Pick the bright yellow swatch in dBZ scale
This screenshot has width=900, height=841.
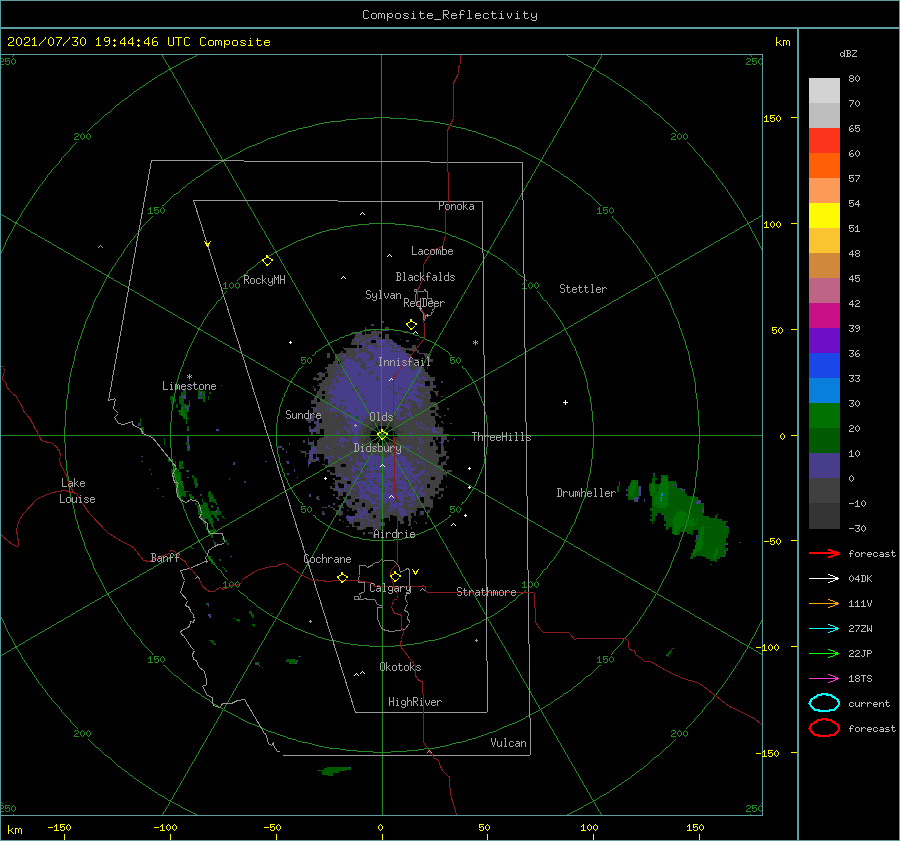(824, 216)
